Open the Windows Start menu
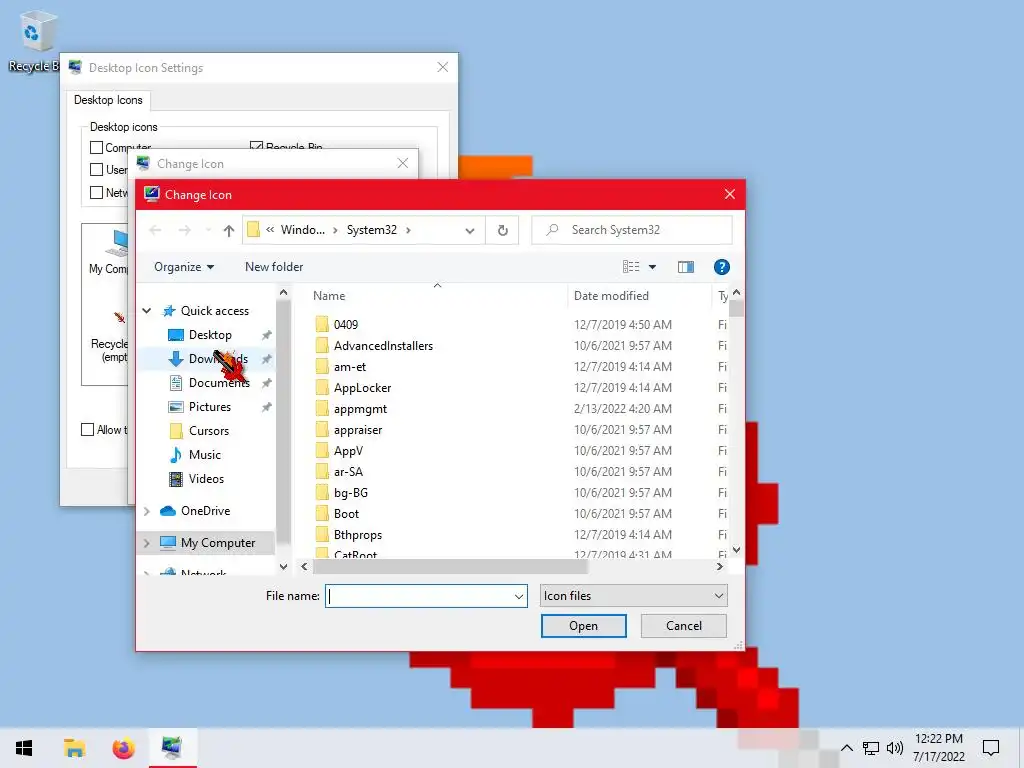 tap(24, 748)
